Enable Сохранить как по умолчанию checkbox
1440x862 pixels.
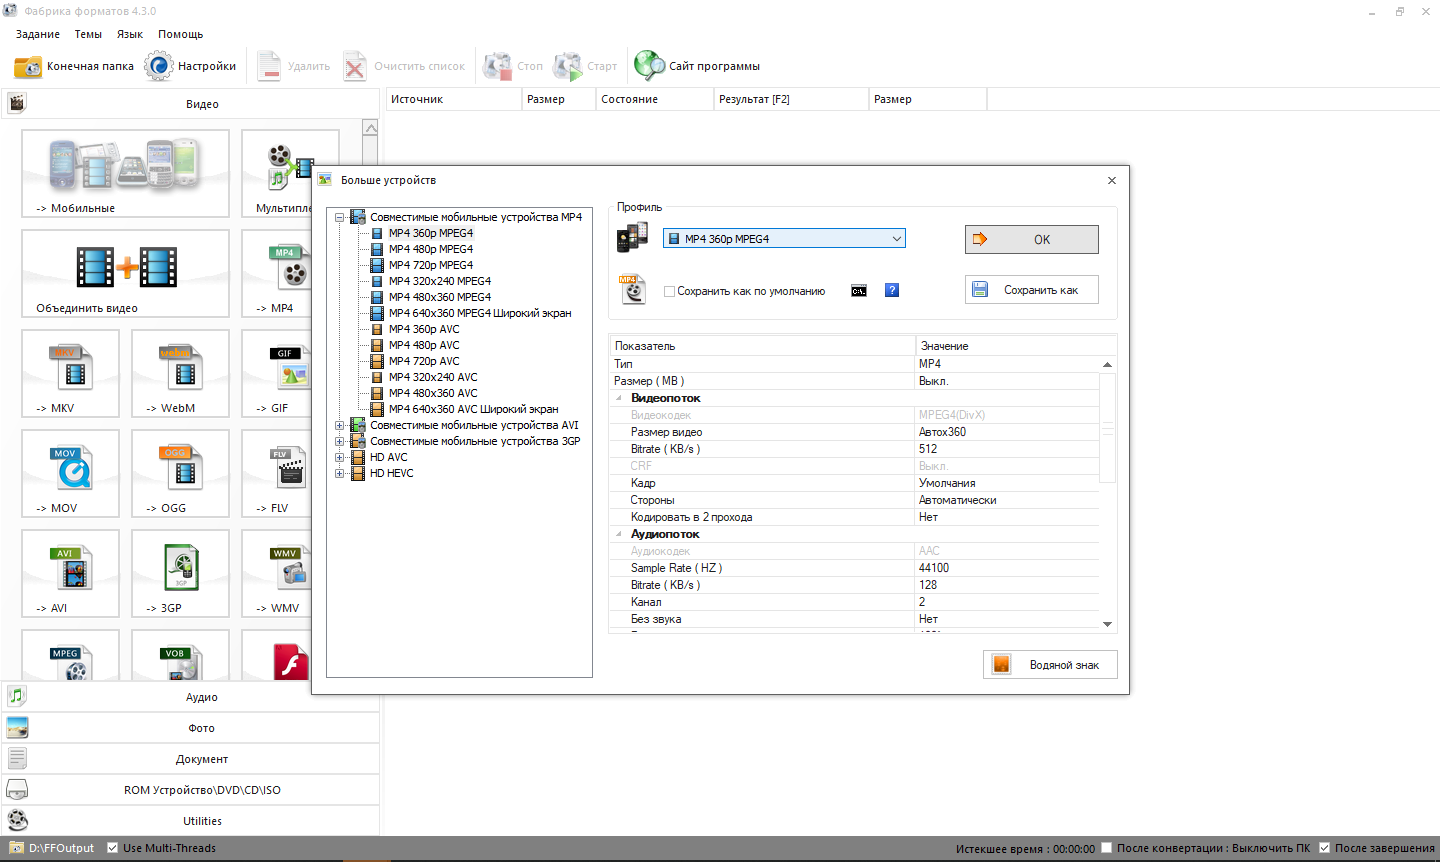670,292
